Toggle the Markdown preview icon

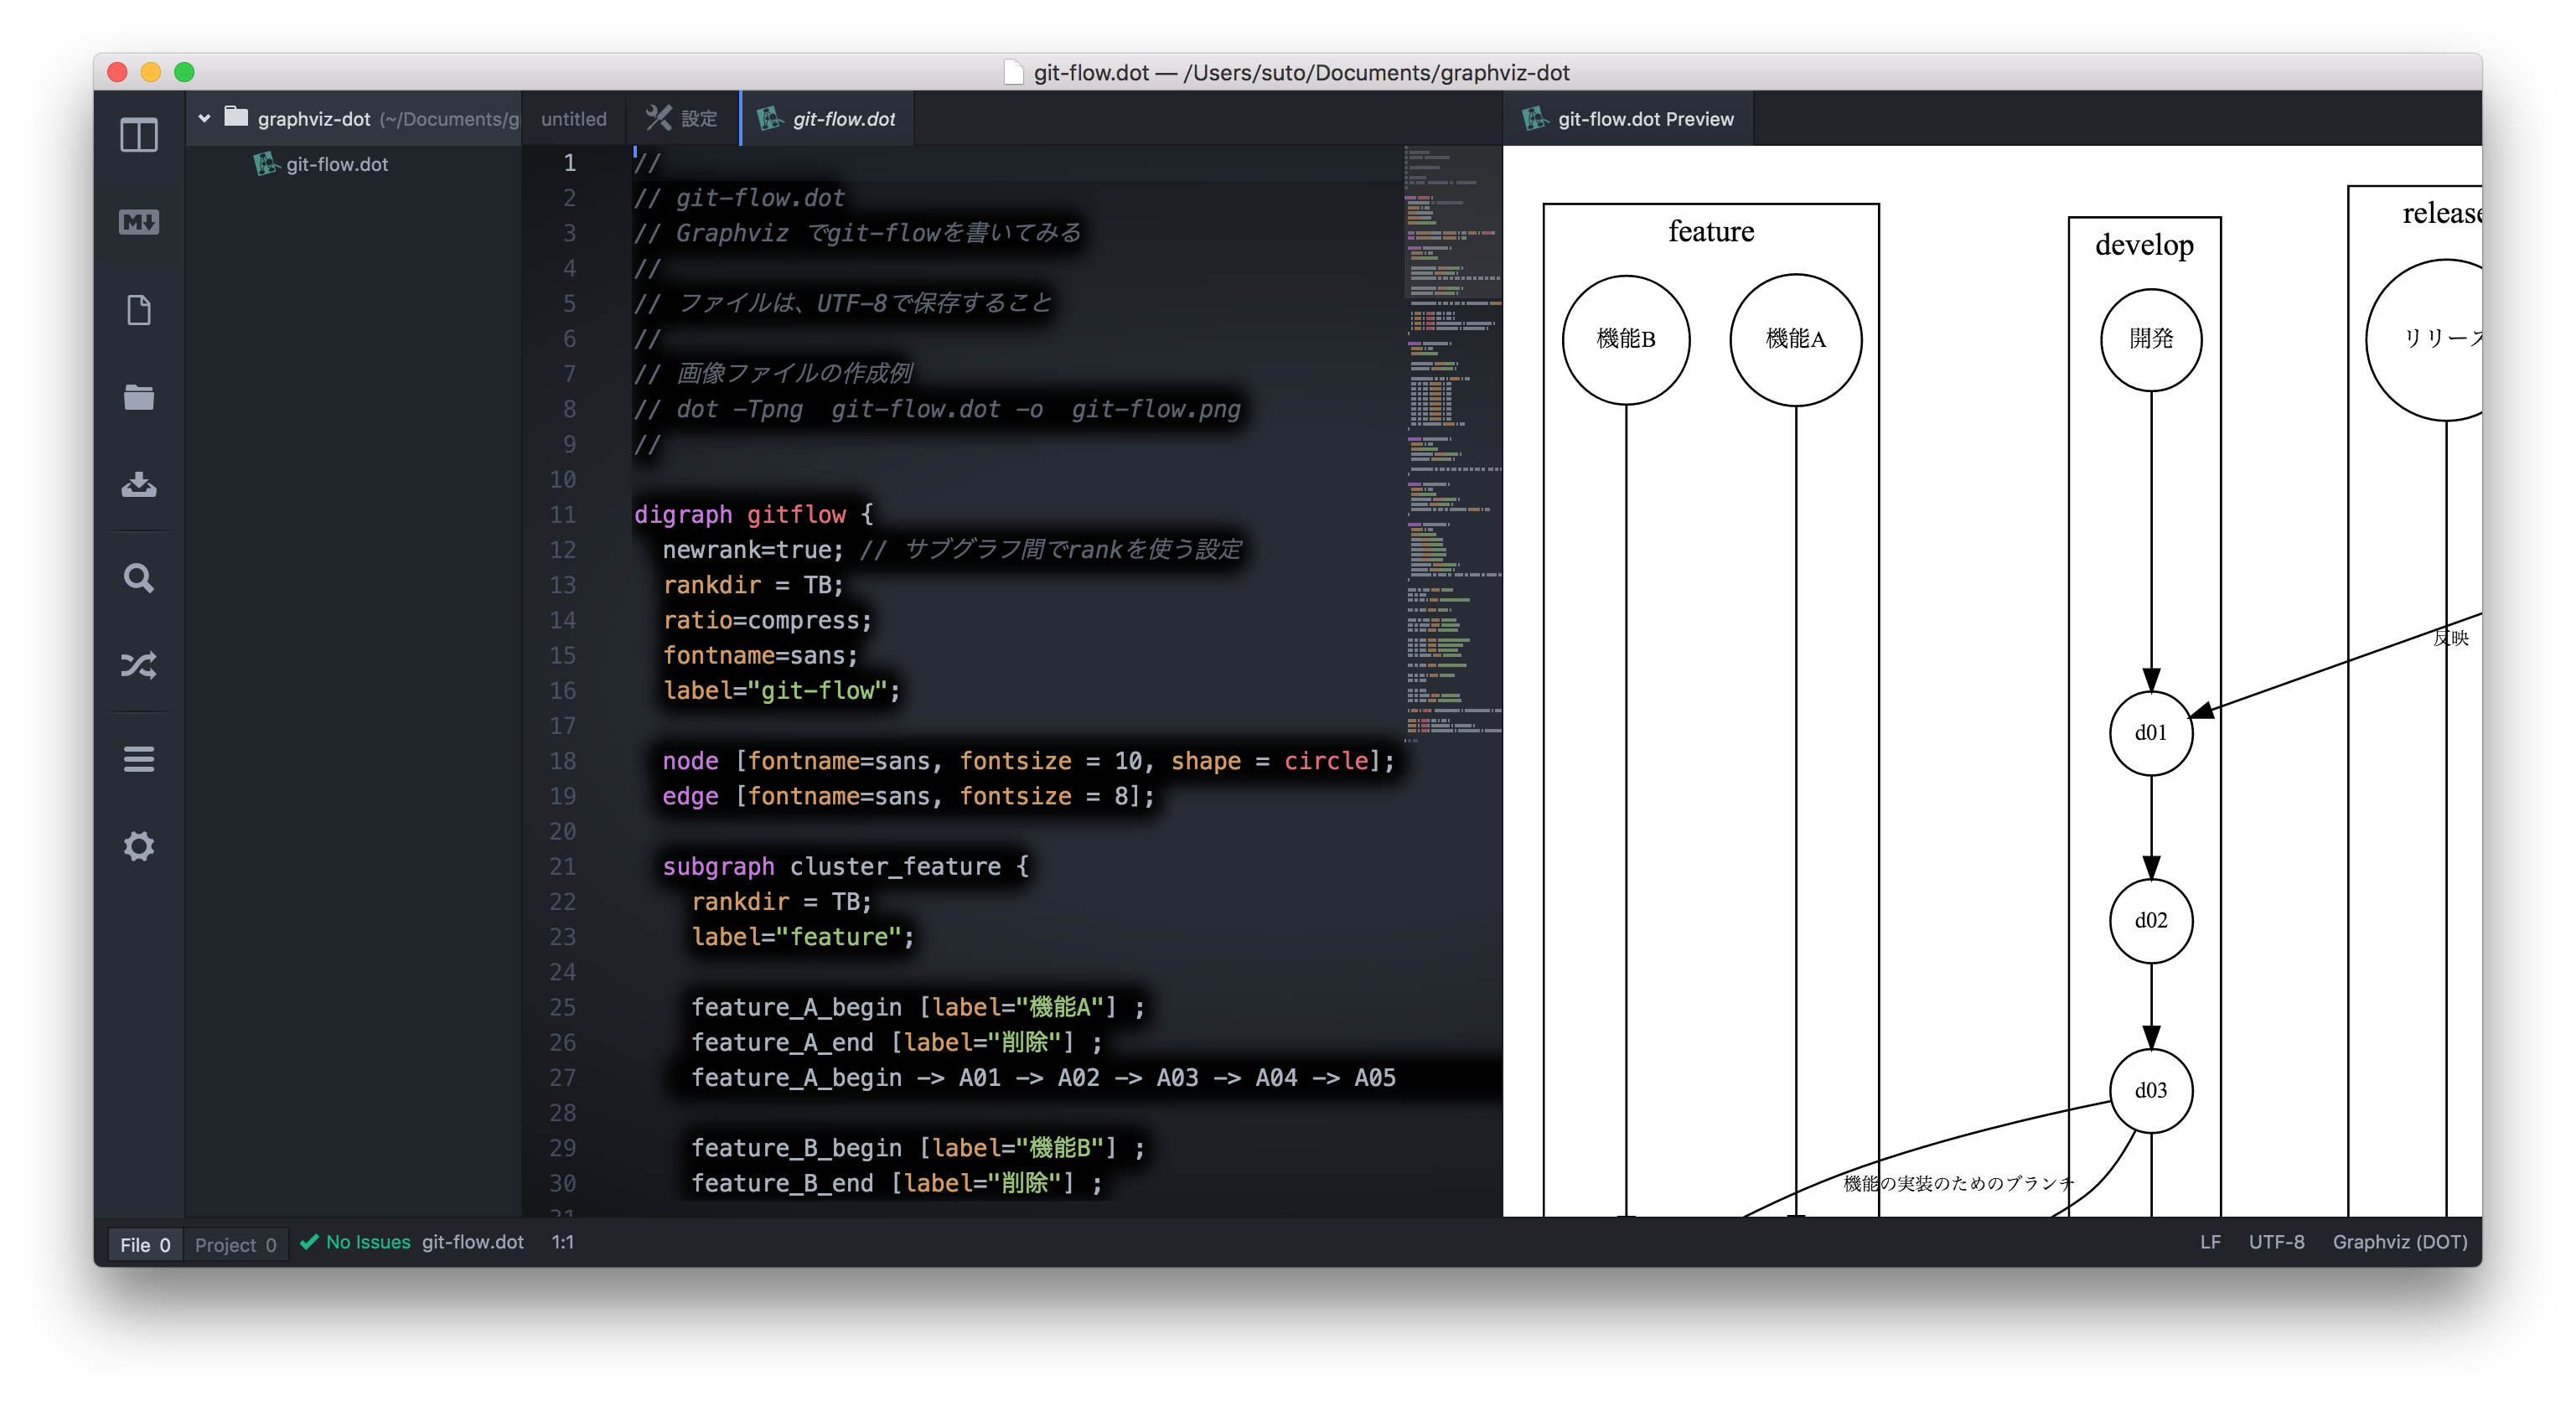138,222
